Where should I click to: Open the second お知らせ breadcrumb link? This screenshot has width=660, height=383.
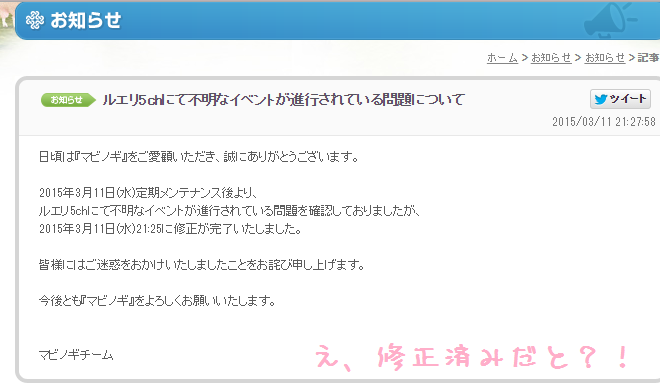605,58
